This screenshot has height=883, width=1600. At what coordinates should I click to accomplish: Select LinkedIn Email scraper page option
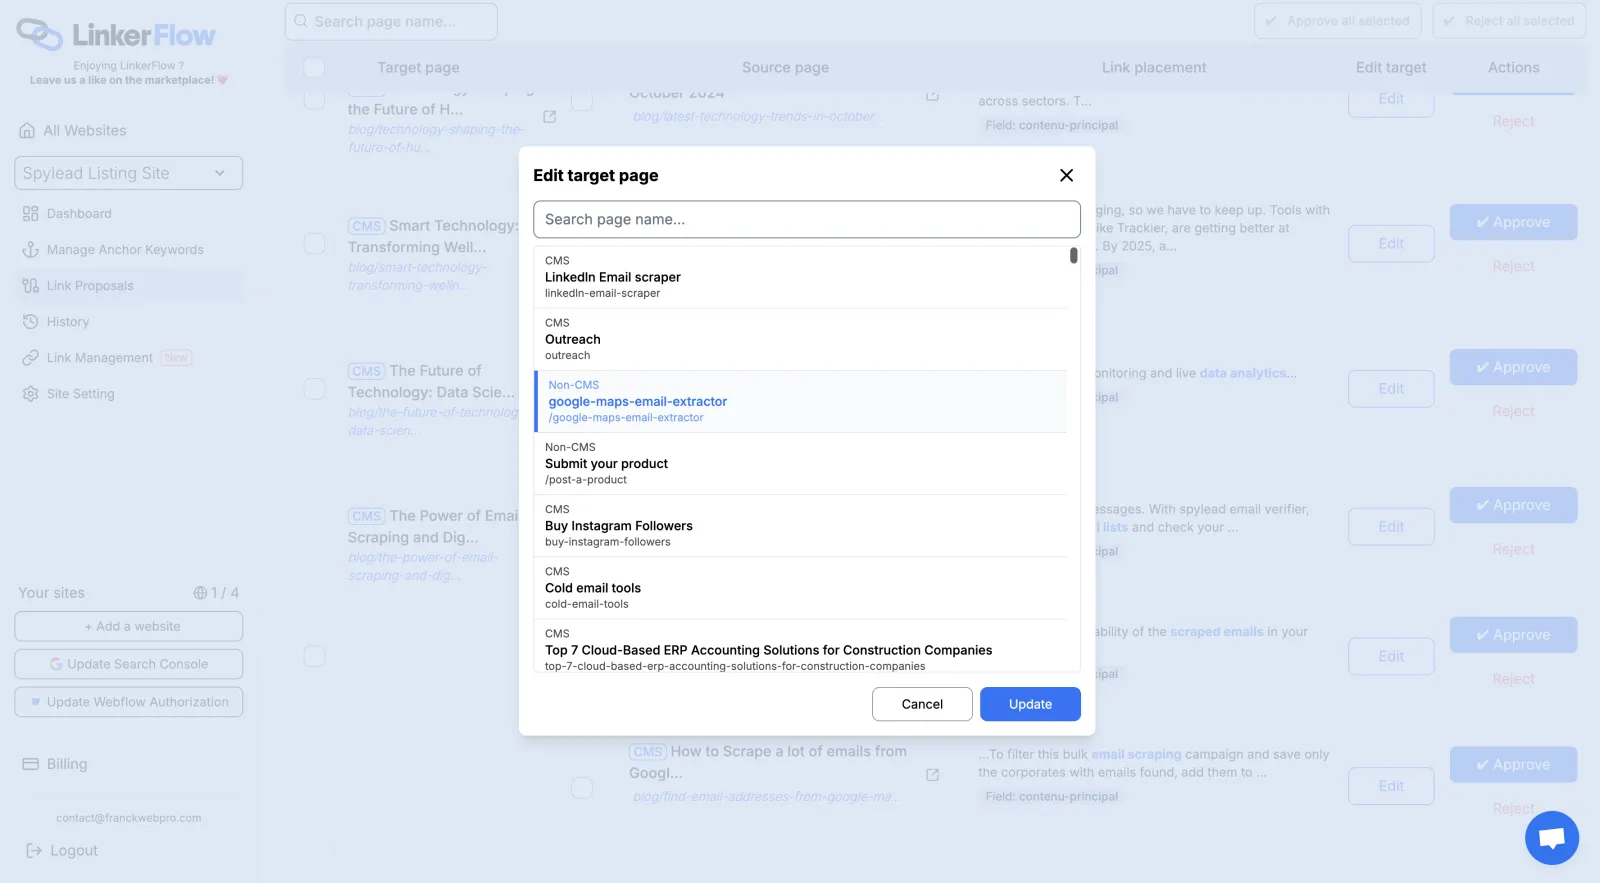[x=801, y=277]
